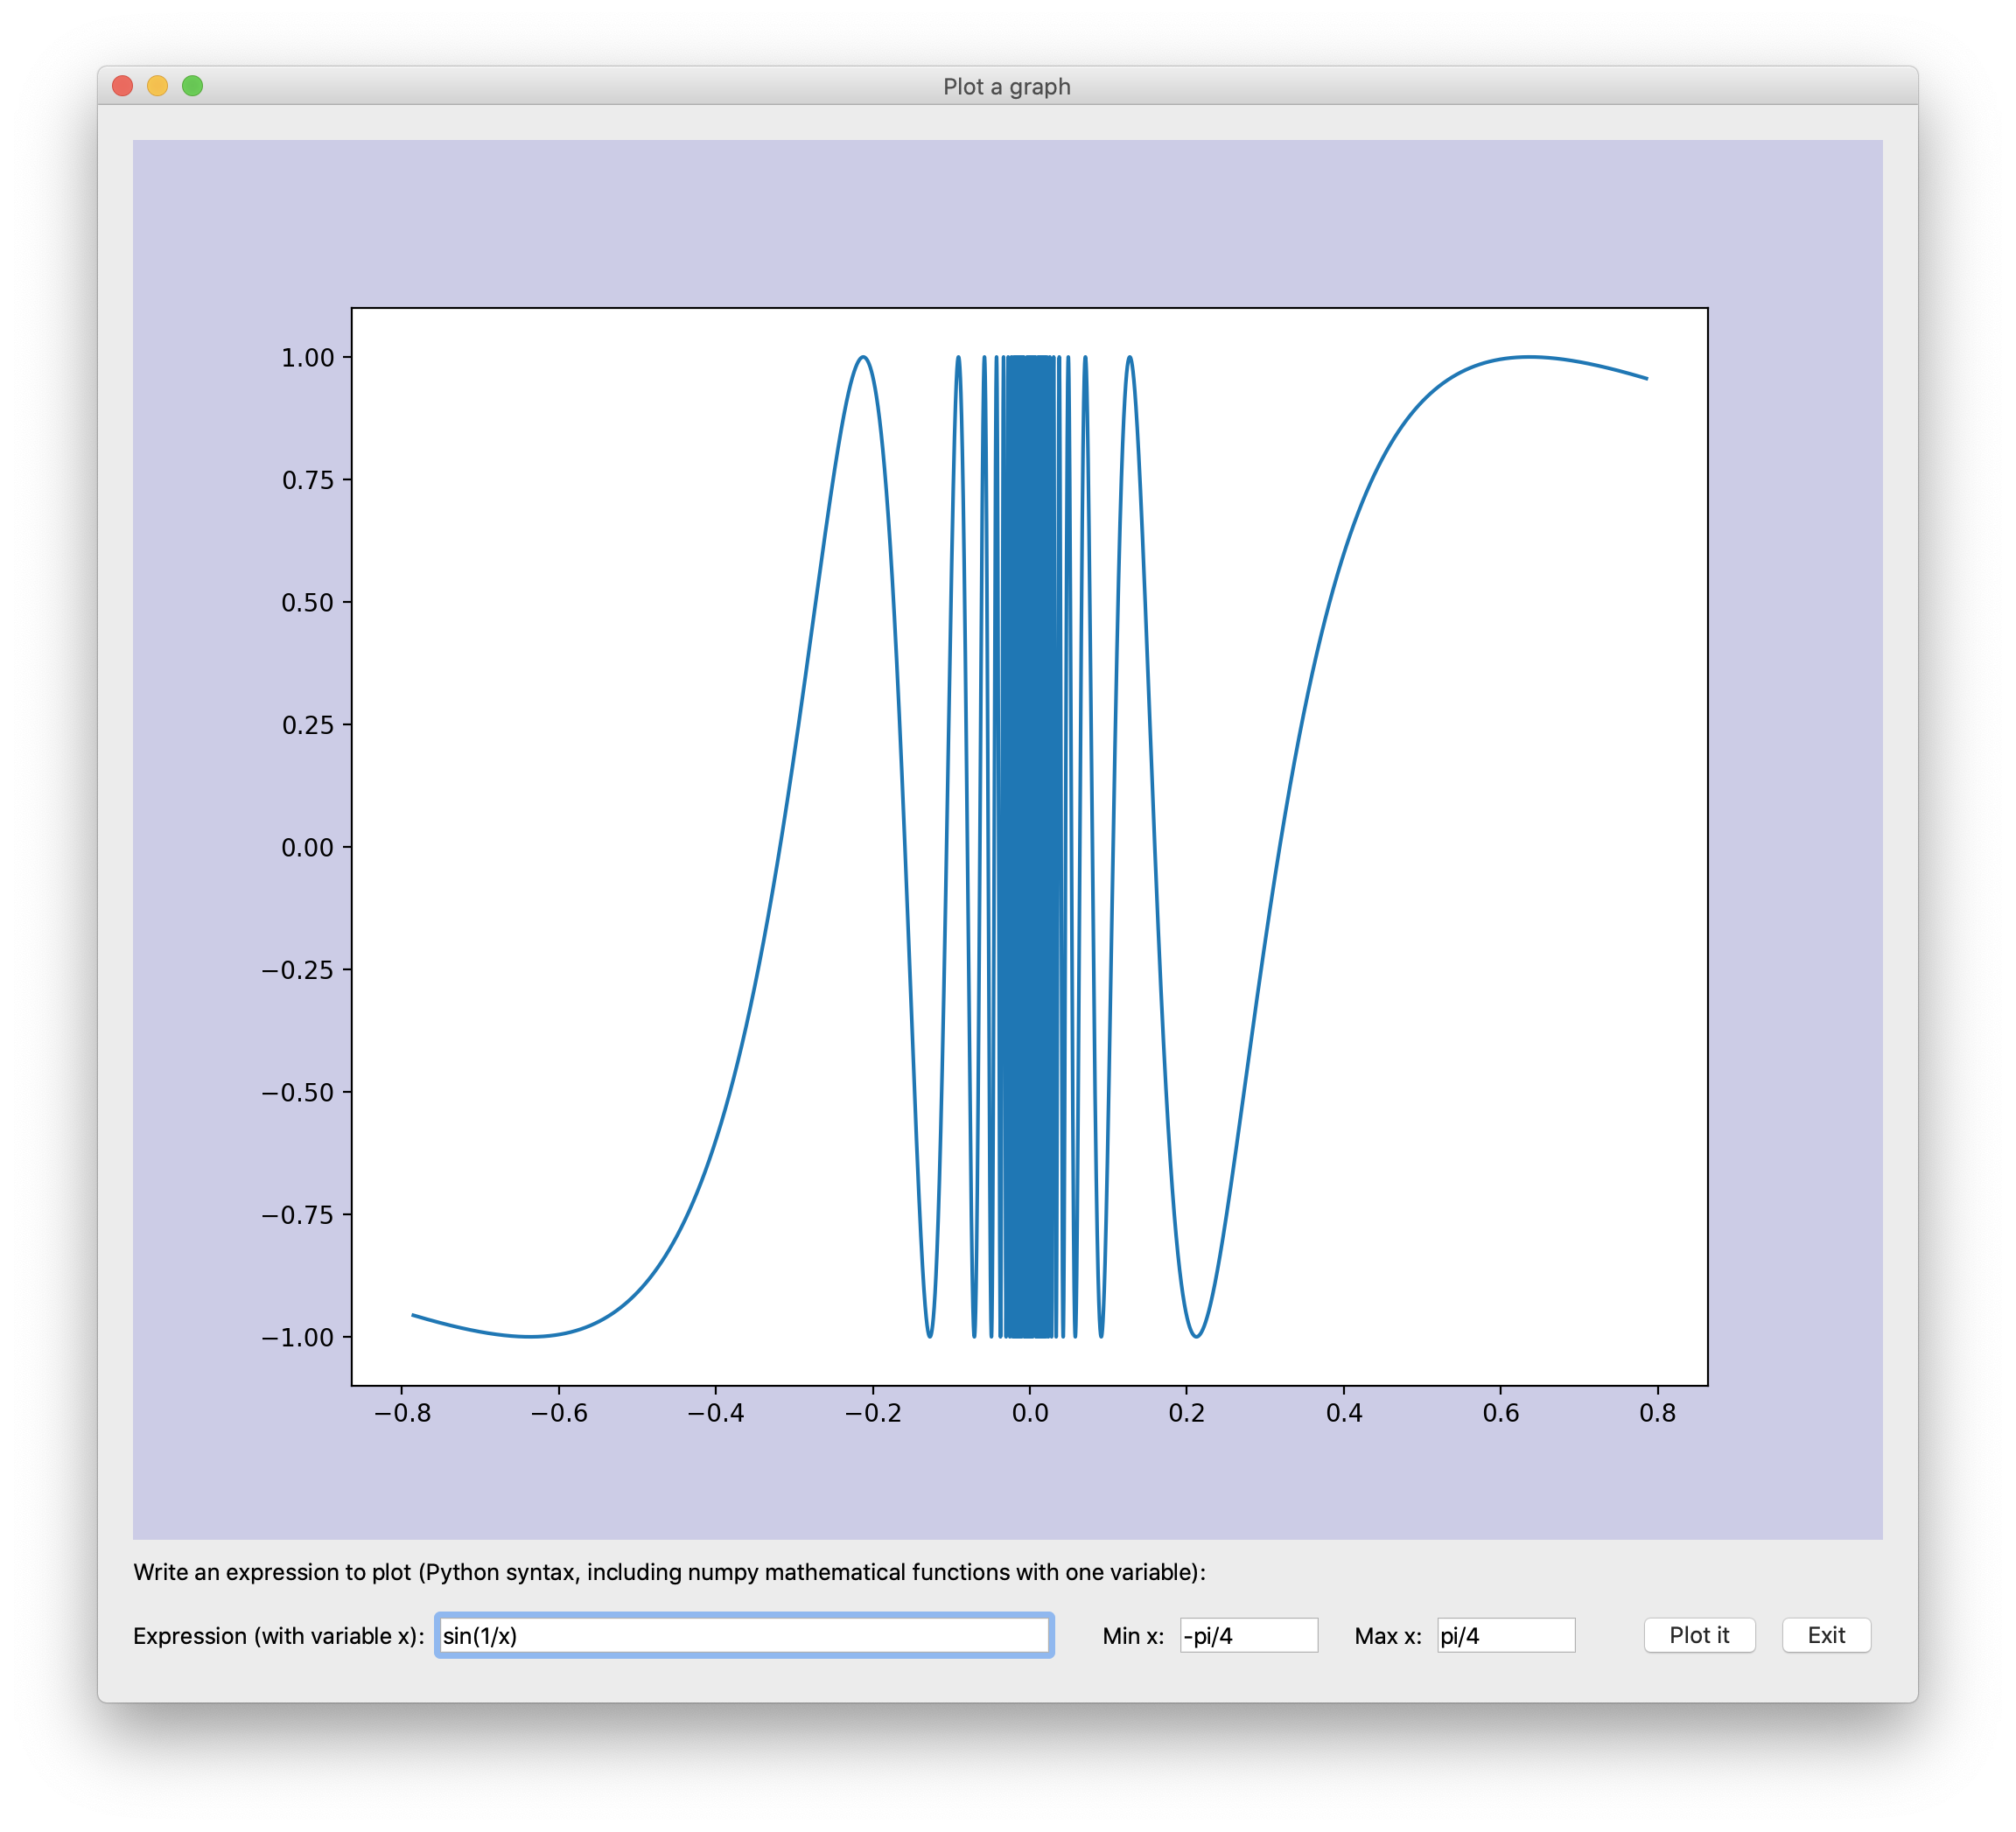
Task: Click the 0.8 x-axis tick label
Action: (1657, 1413)
